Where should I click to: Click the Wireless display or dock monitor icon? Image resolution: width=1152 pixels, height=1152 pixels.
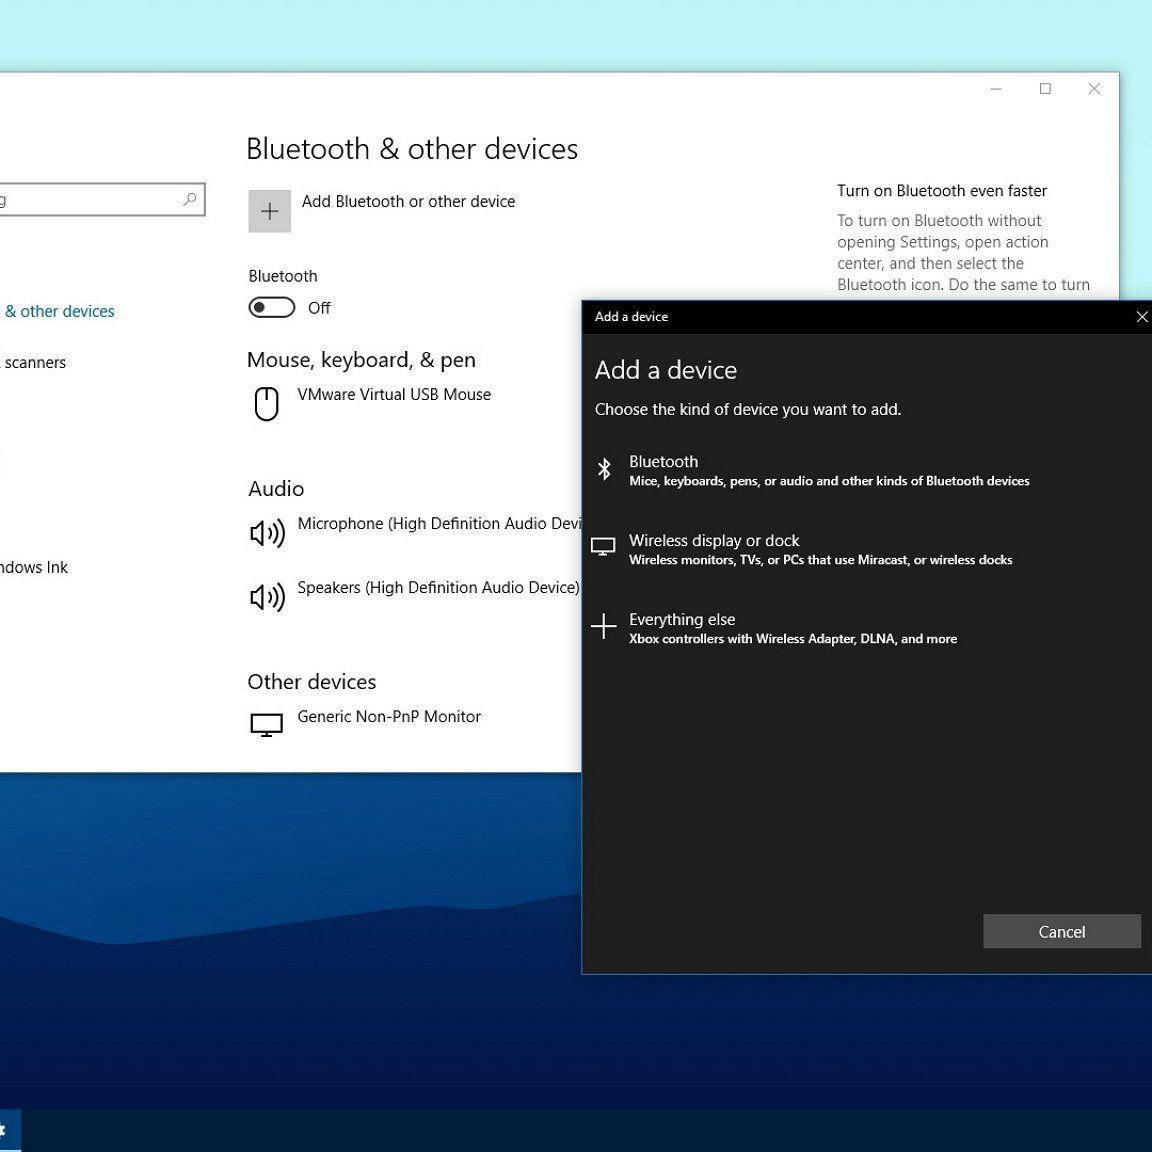(603, 547)
